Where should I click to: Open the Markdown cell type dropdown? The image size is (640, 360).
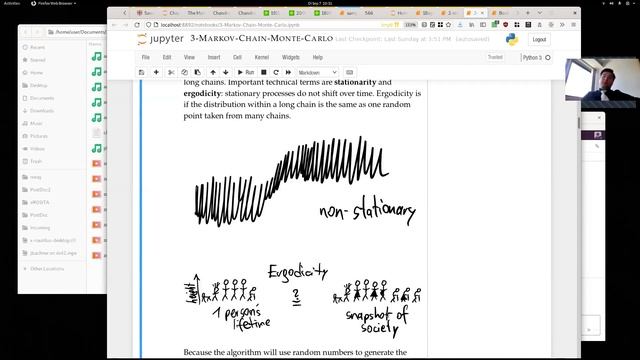[318, 72]
